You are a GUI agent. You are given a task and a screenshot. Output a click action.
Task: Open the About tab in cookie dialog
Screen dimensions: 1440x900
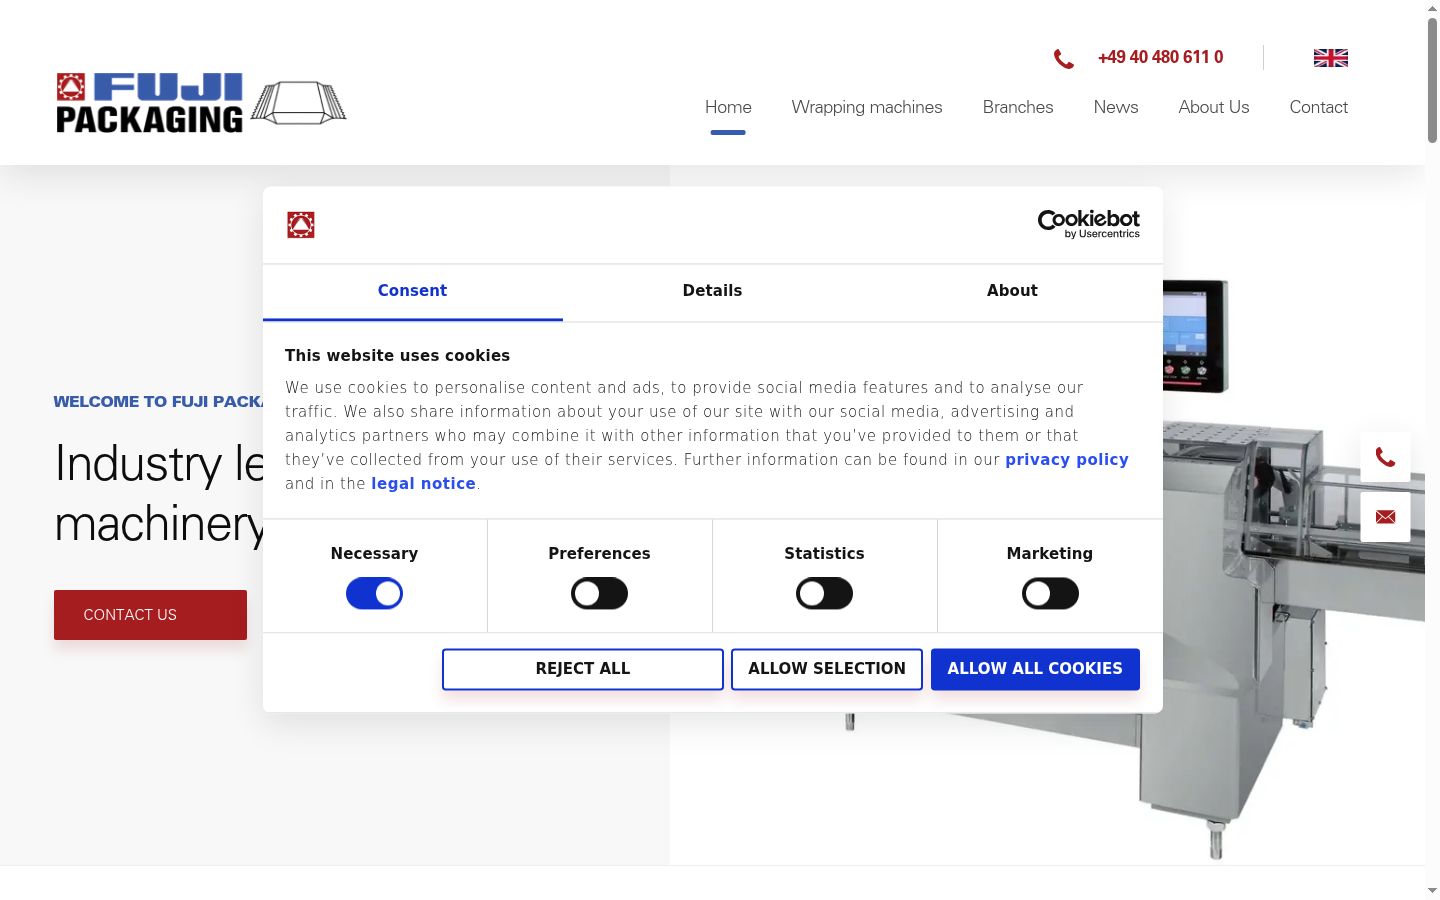click(1012, 291)
